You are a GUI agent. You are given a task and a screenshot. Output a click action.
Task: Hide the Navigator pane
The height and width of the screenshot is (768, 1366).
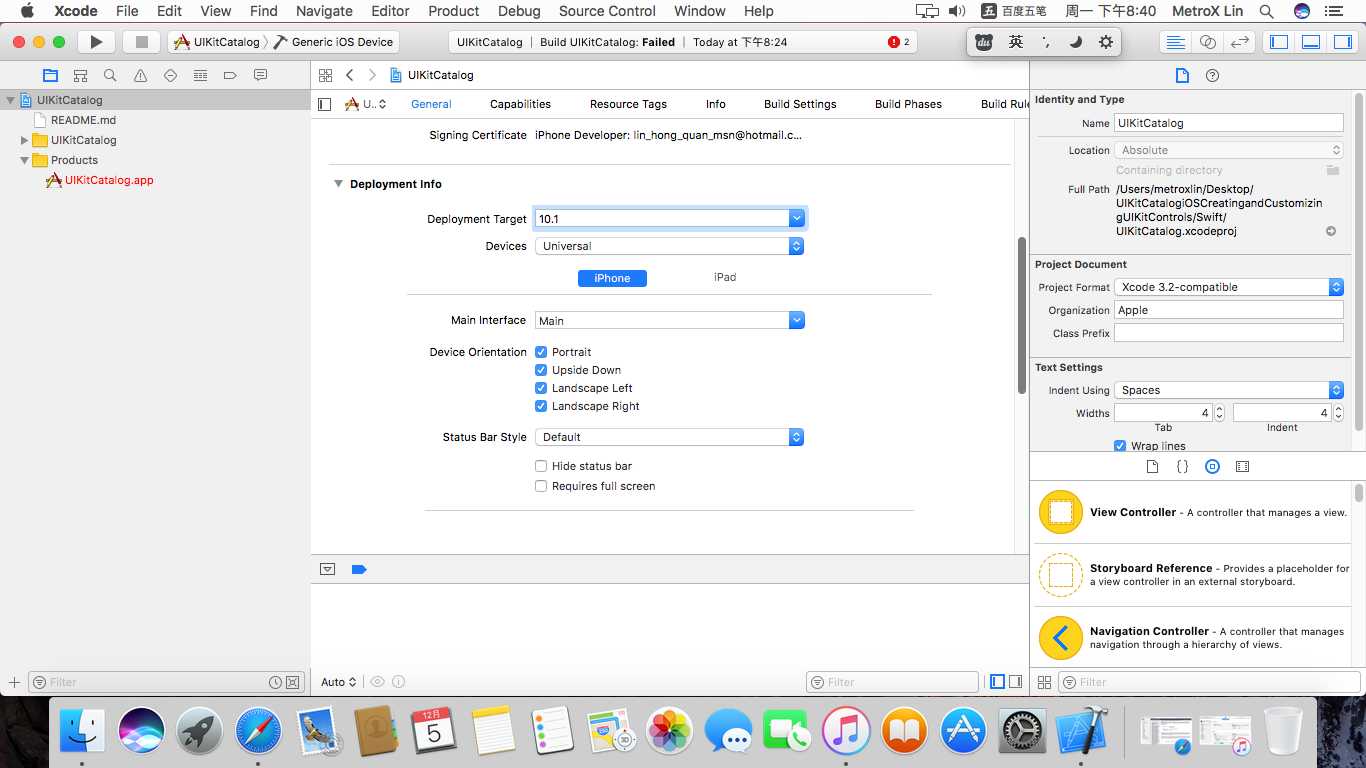[1278, 42]
